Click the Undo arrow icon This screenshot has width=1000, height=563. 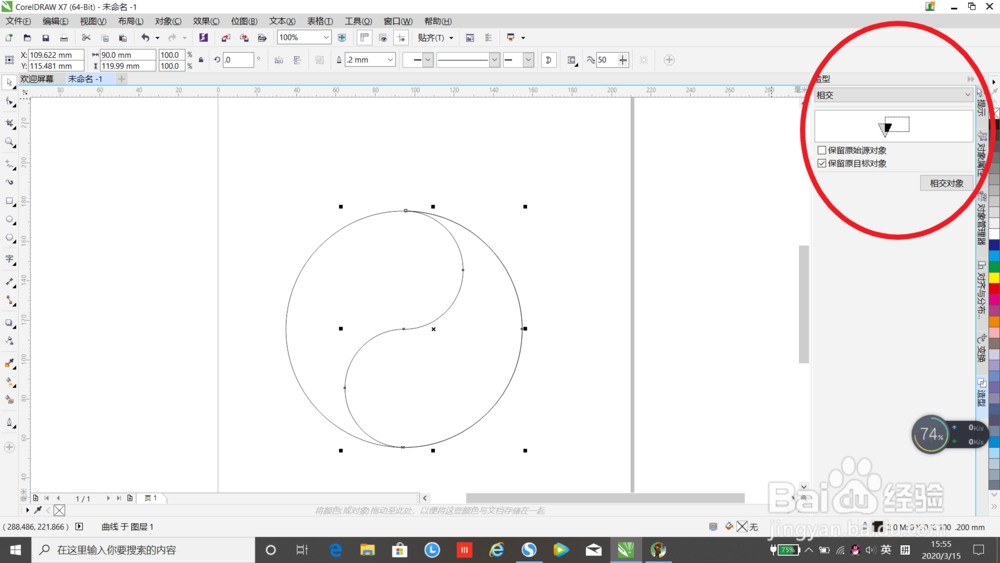(x=145, y=38)
